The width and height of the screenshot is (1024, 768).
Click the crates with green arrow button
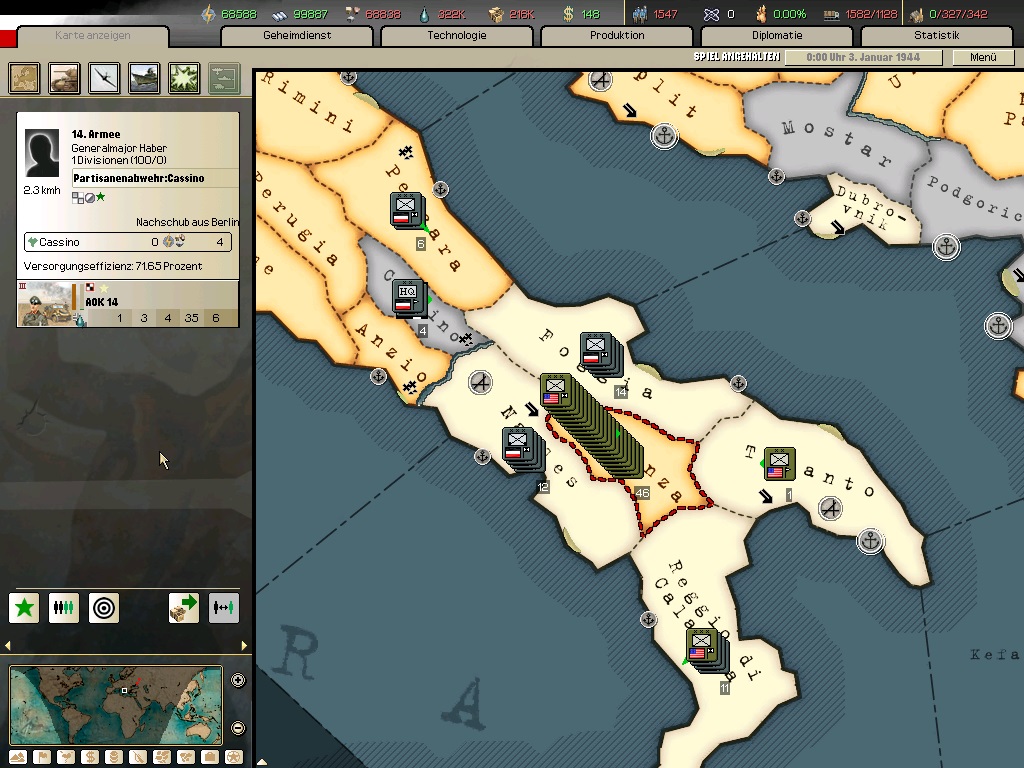184,608
